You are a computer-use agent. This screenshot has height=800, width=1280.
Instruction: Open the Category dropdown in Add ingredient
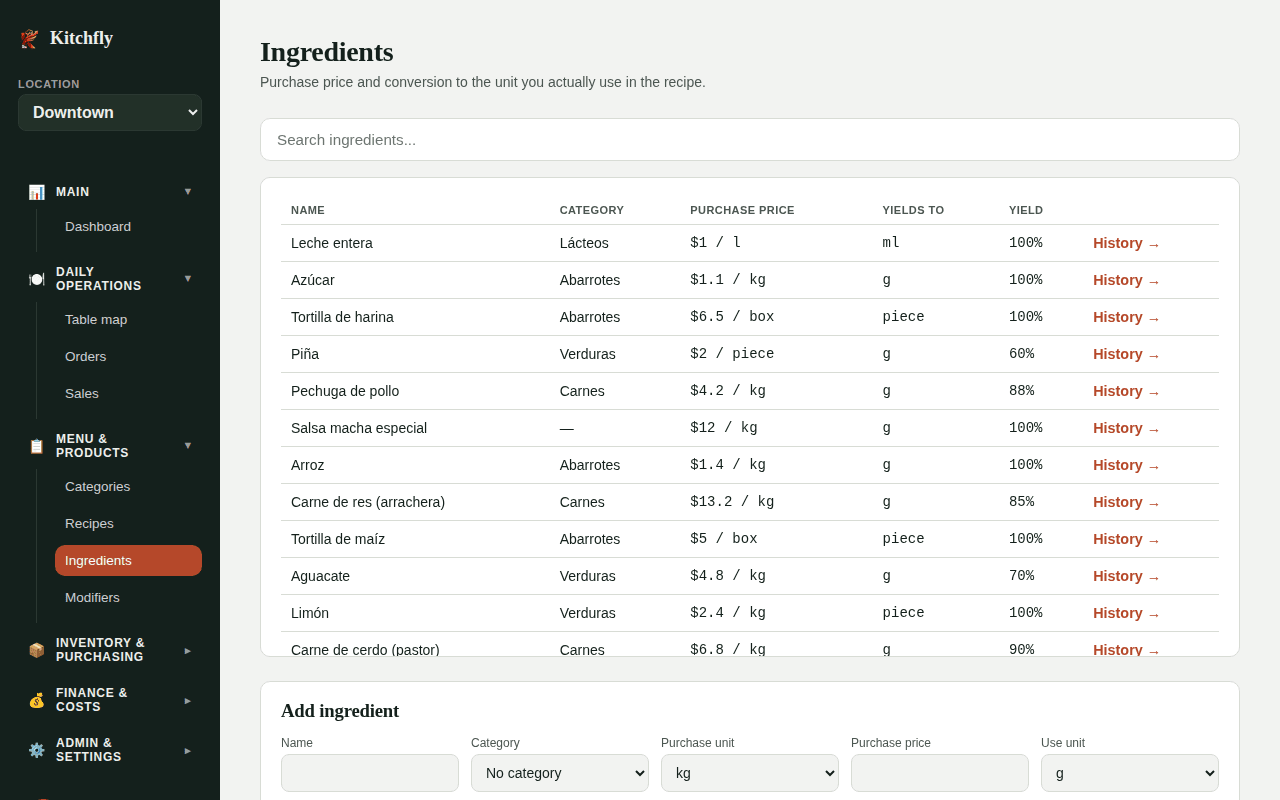pos(560,773)
